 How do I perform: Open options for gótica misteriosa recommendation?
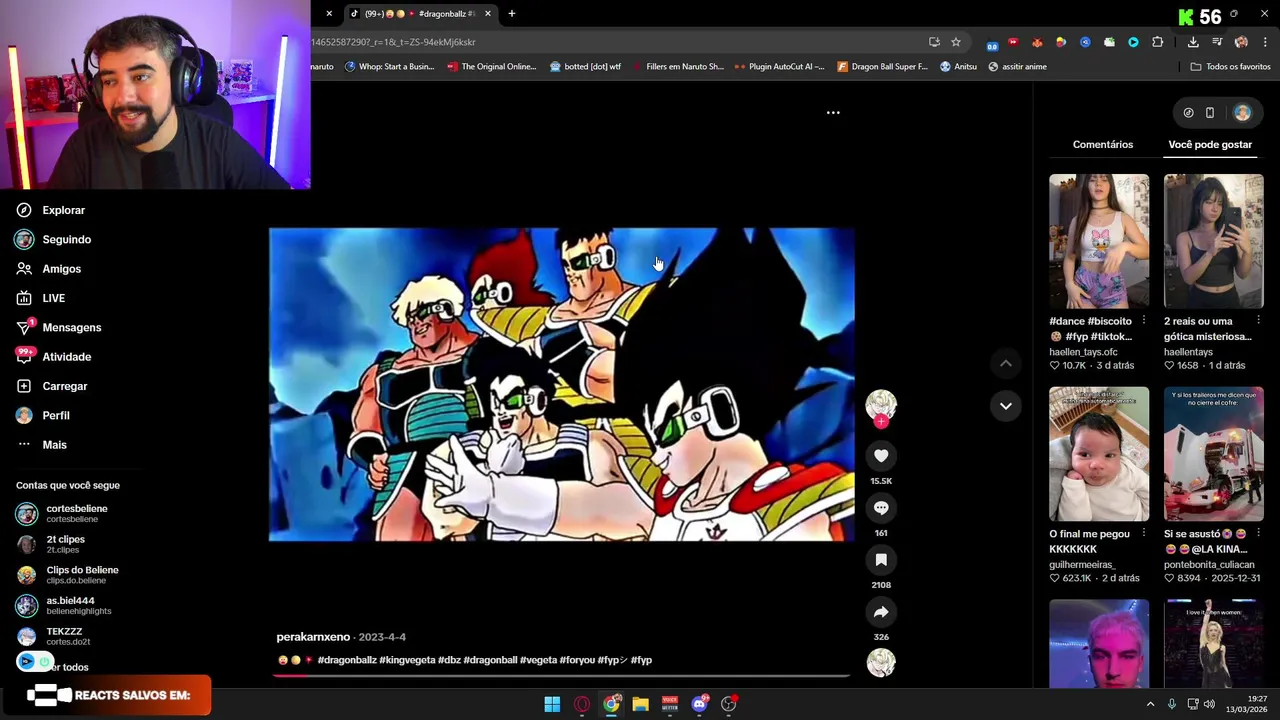click(x=1258, y=321)
